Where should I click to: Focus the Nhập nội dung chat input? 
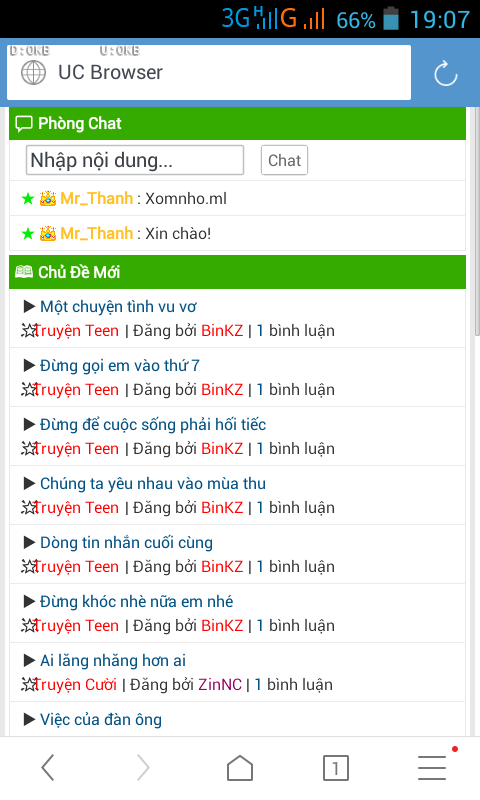[135, 160]
